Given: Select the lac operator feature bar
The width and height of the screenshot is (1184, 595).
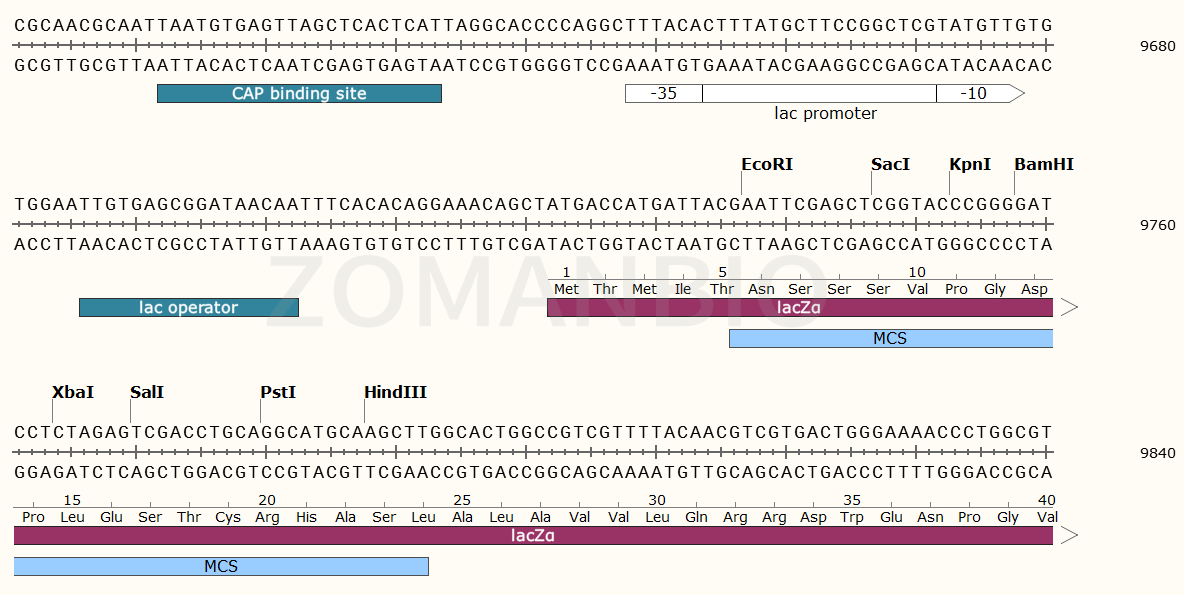Looking at the screenshot, I should (x=188, y=308).
